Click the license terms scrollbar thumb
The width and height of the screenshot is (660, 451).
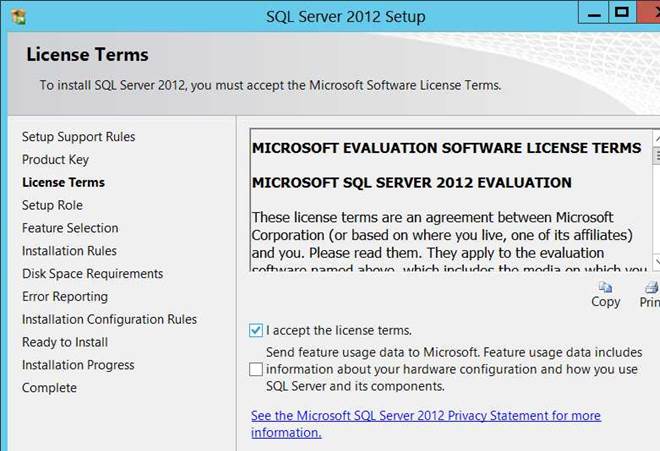pyautogui.click(x=657, y=155)
